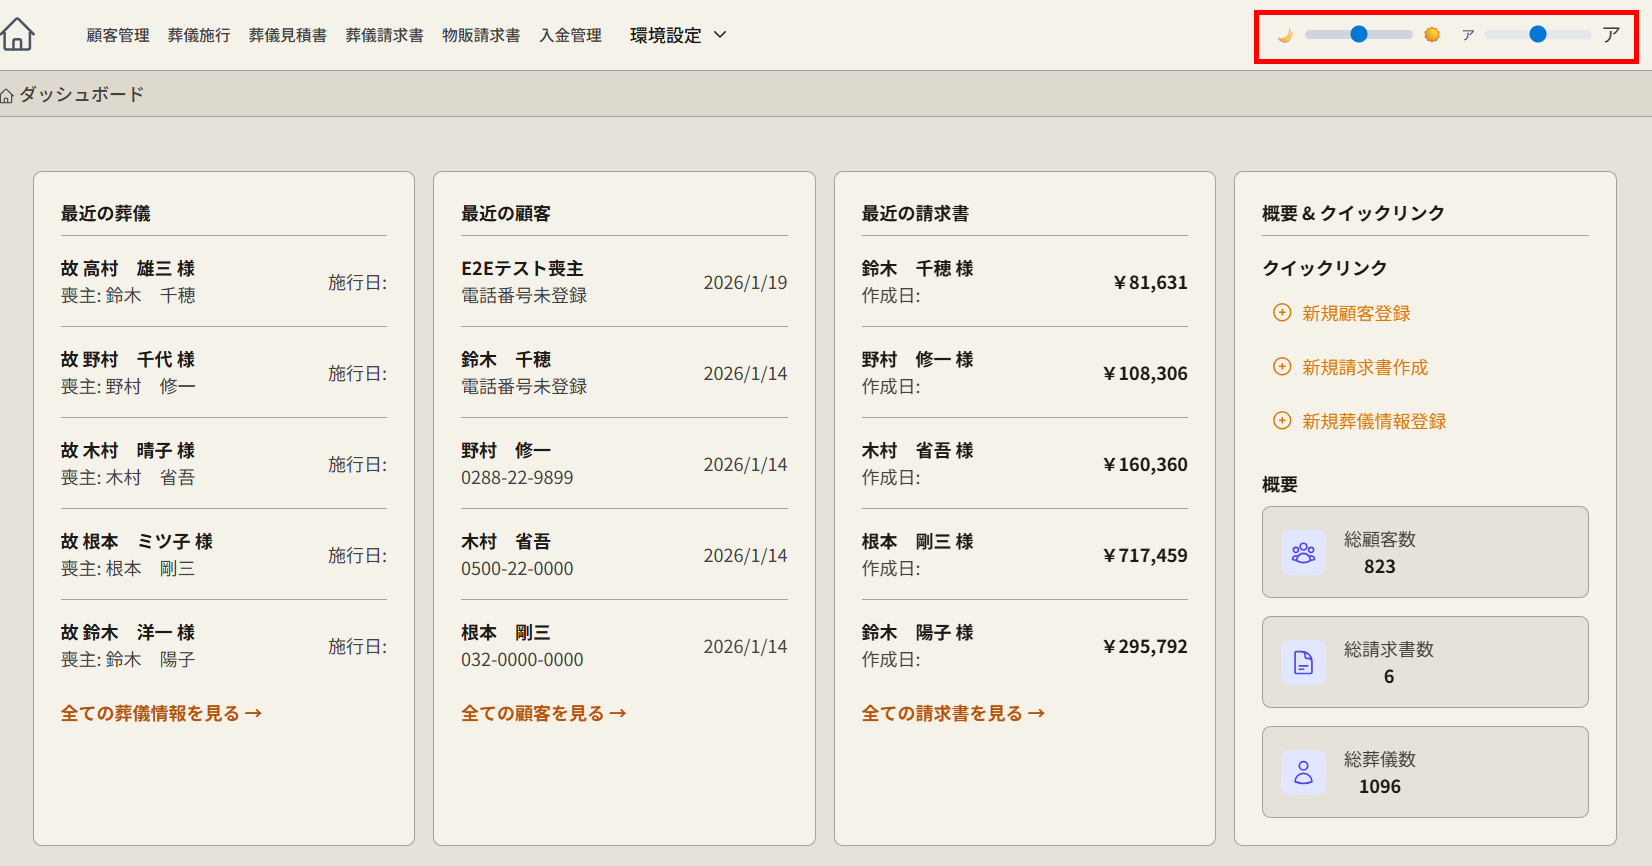Click the plus icon beside 新規顧客登録
The width and height of the screenshot is (1652, 866).
(1282, 313)
